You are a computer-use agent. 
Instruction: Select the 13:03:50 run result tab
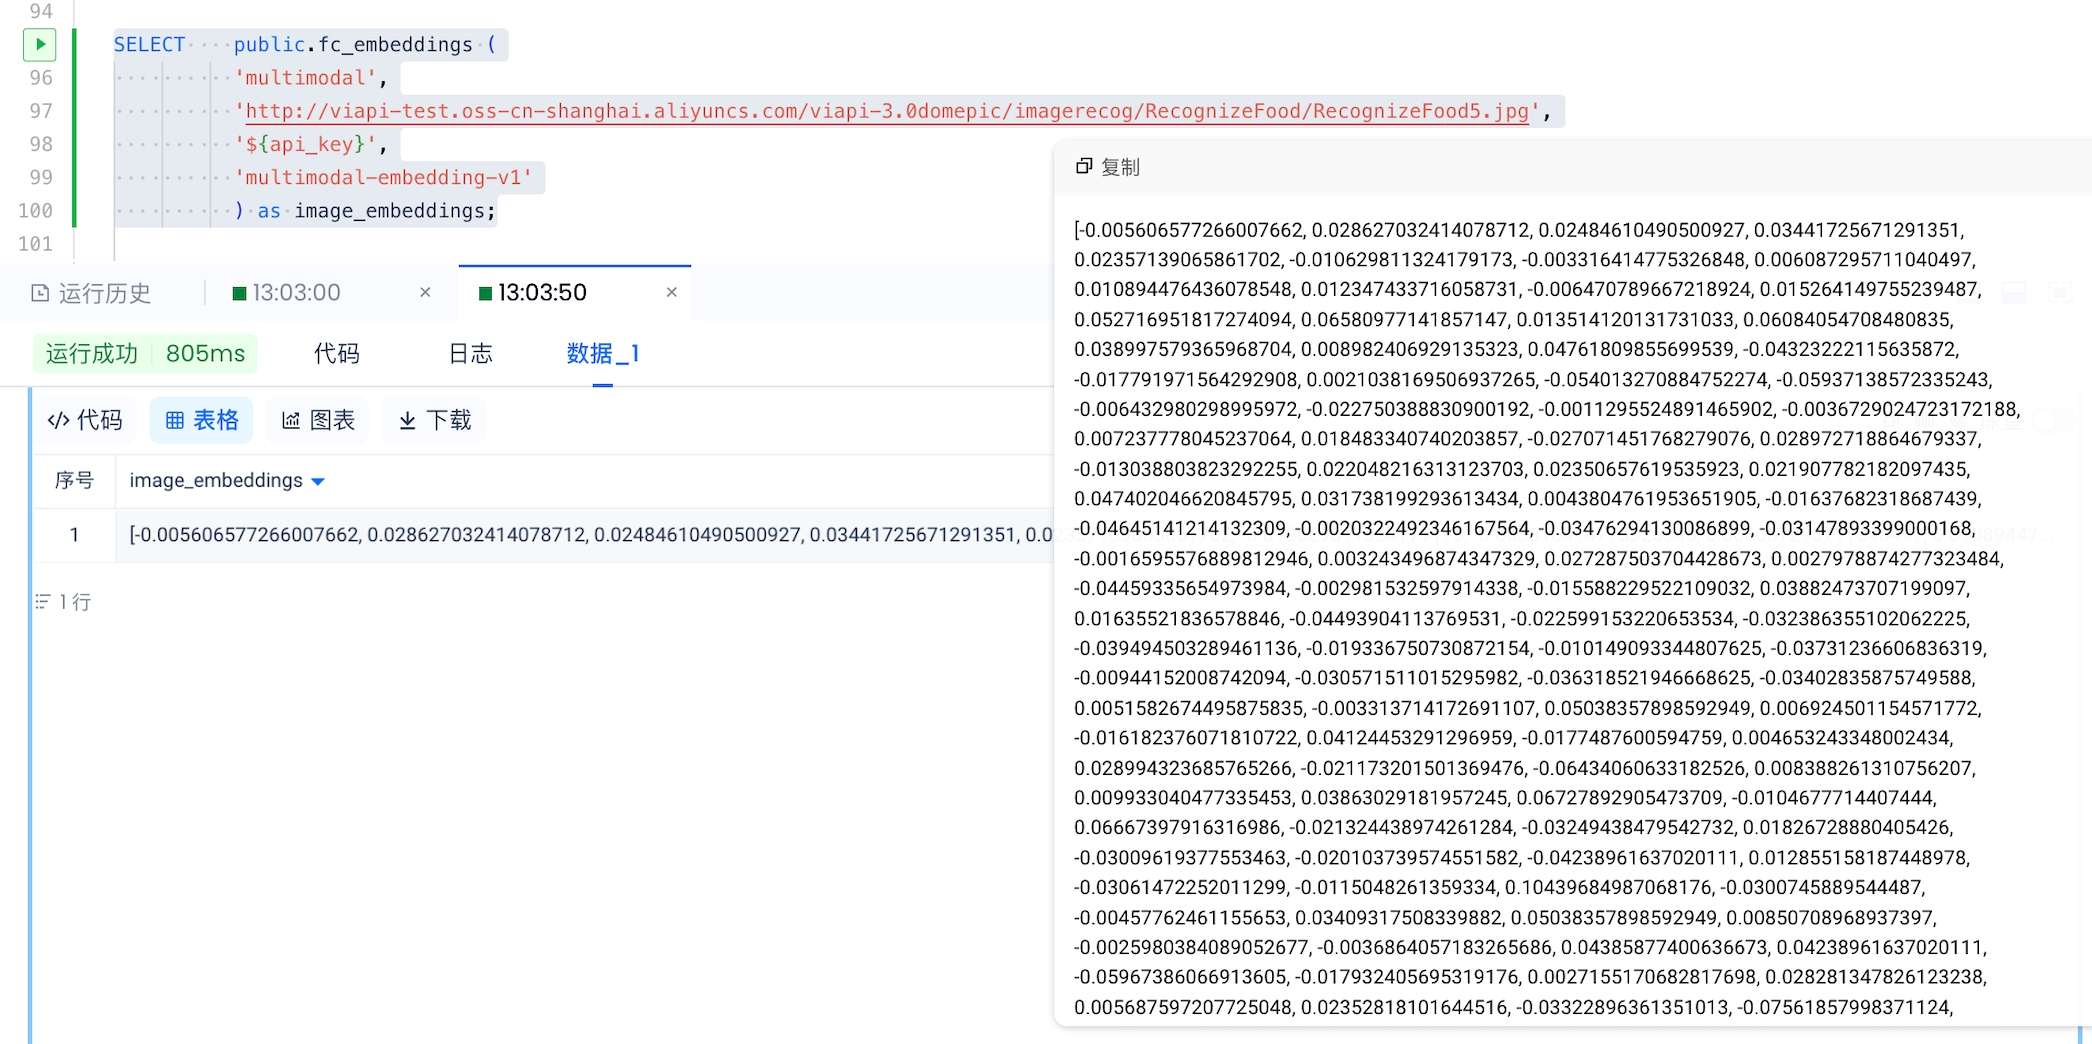point(542,292)
